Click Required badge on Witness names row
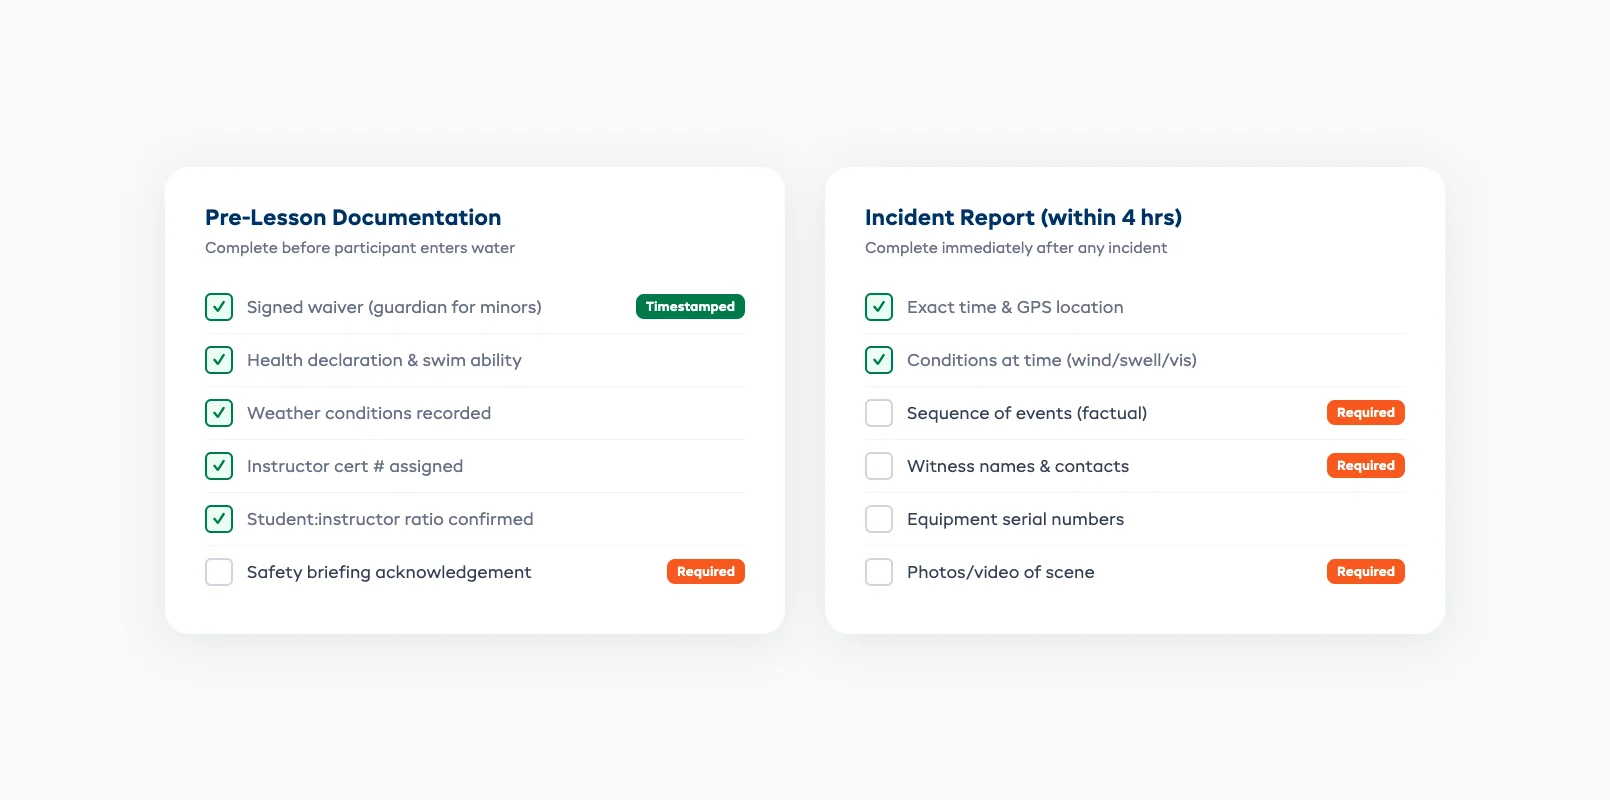 click(x=1365, y=465)
